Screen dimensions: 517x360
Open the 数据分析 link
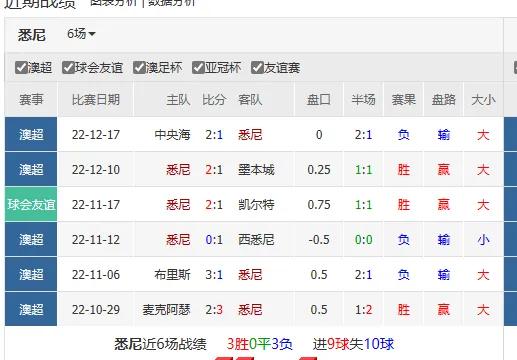pyautogui.click(x=171, y=3)
